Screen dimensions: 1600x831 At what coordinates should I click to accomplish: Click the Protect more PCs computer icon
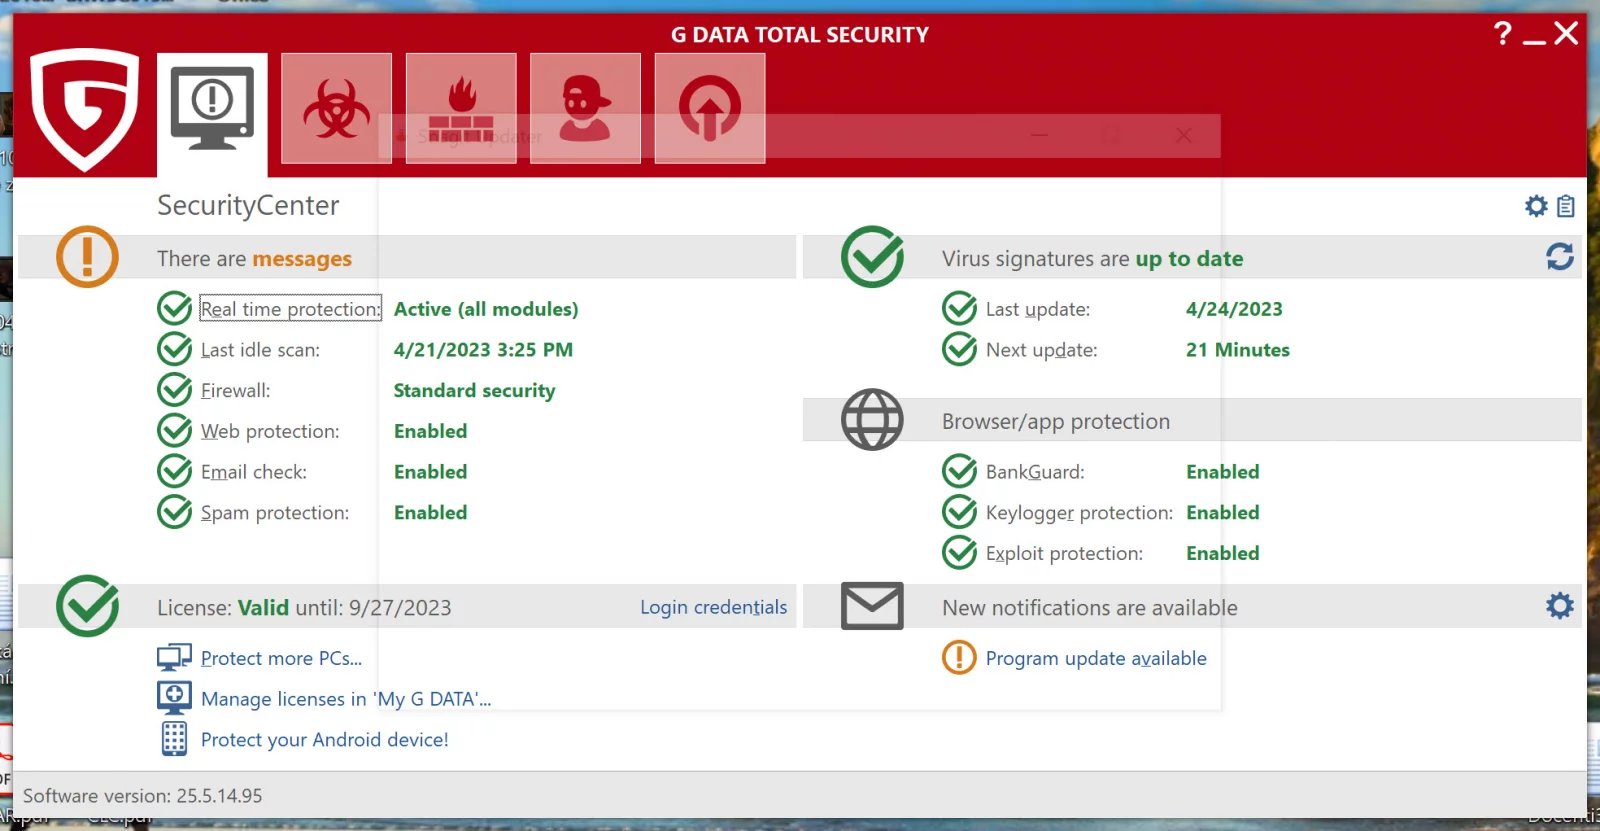[174, 657]
